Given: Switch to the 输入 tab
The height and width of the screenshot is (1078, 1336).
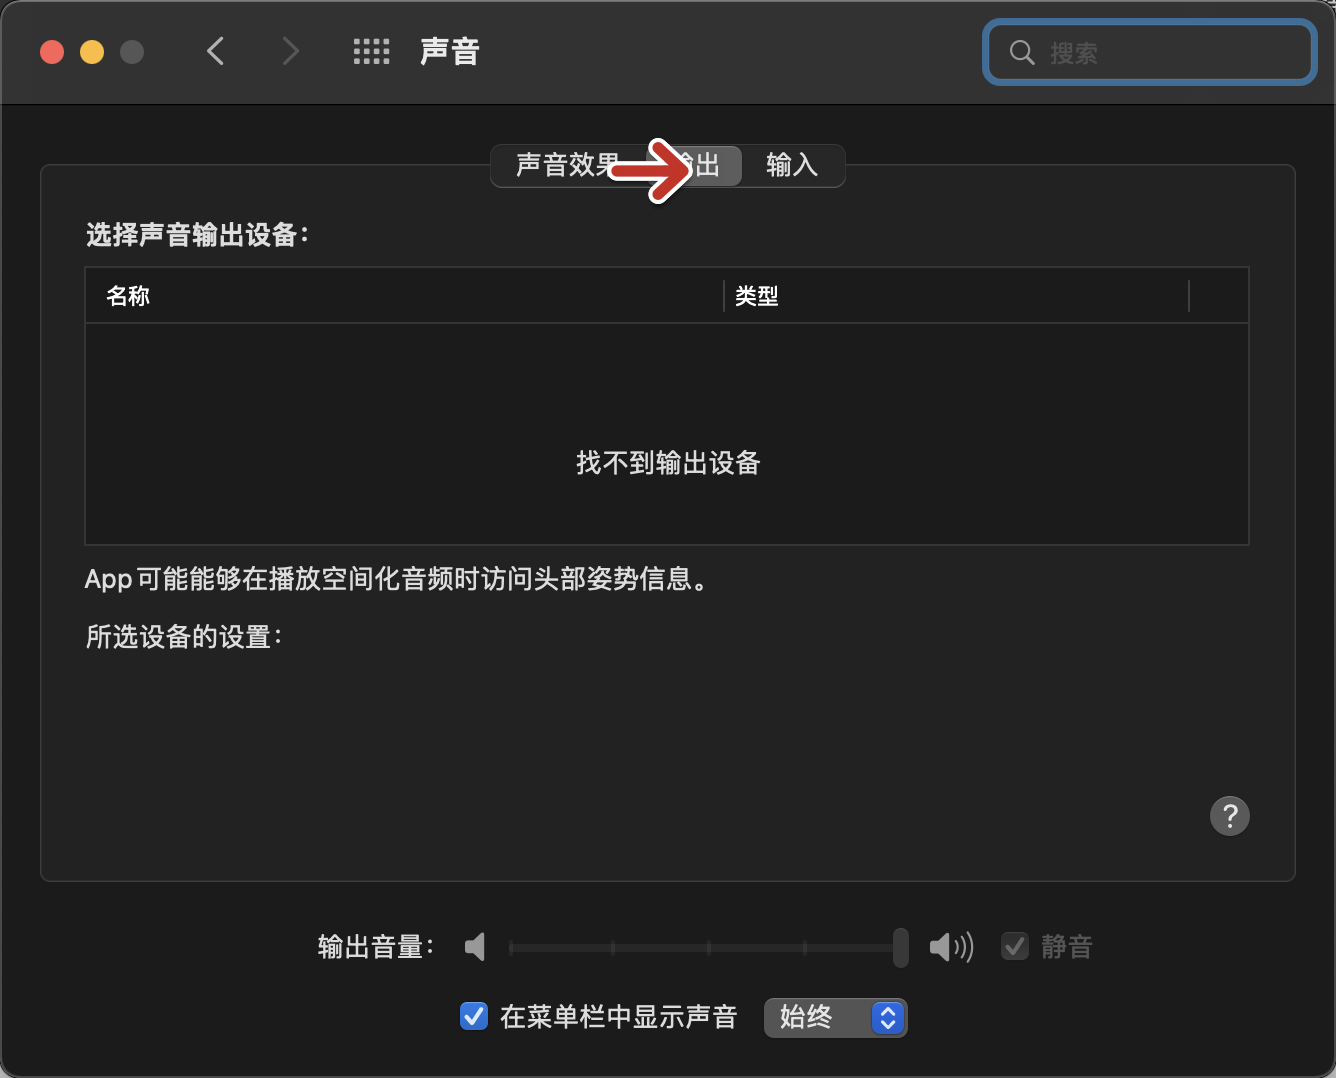Looking at the screenshot, I should pyautogui.click(x=792, y=165).
